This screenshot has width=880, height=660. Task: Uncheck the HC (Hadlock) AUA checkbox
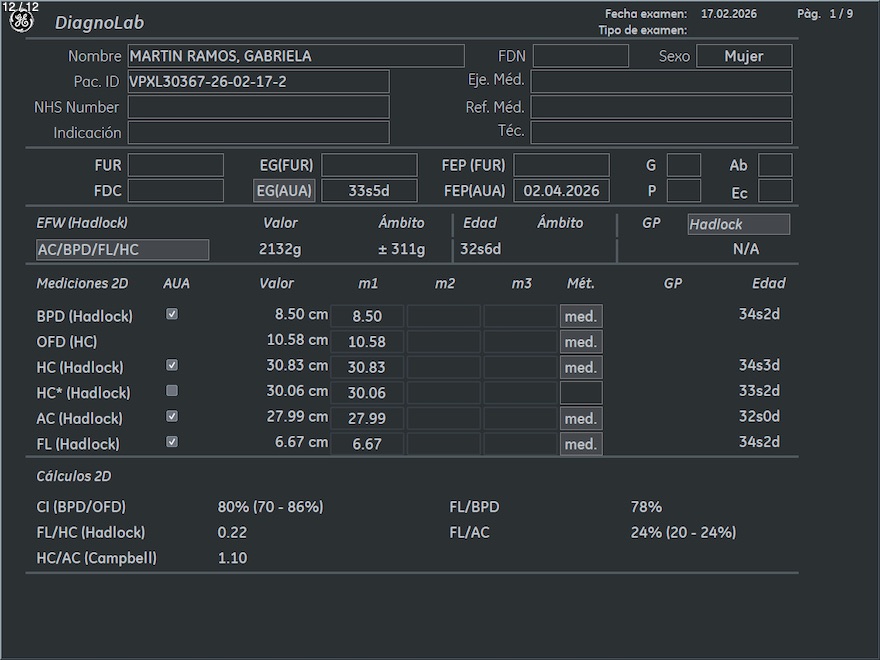(172, 365)
